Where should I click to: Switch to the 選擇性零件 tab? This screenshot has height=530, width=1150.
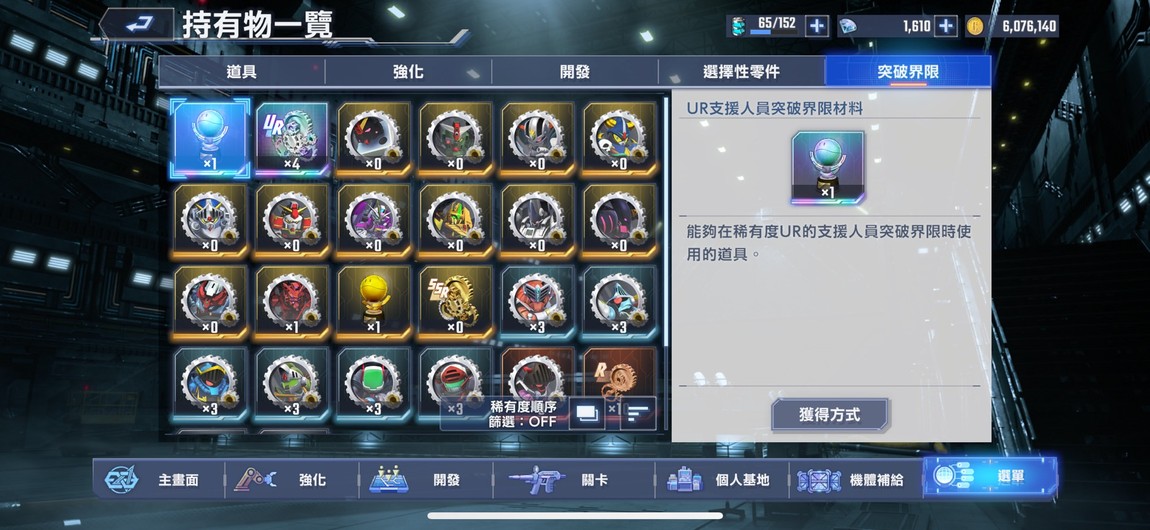coord(741,72)
